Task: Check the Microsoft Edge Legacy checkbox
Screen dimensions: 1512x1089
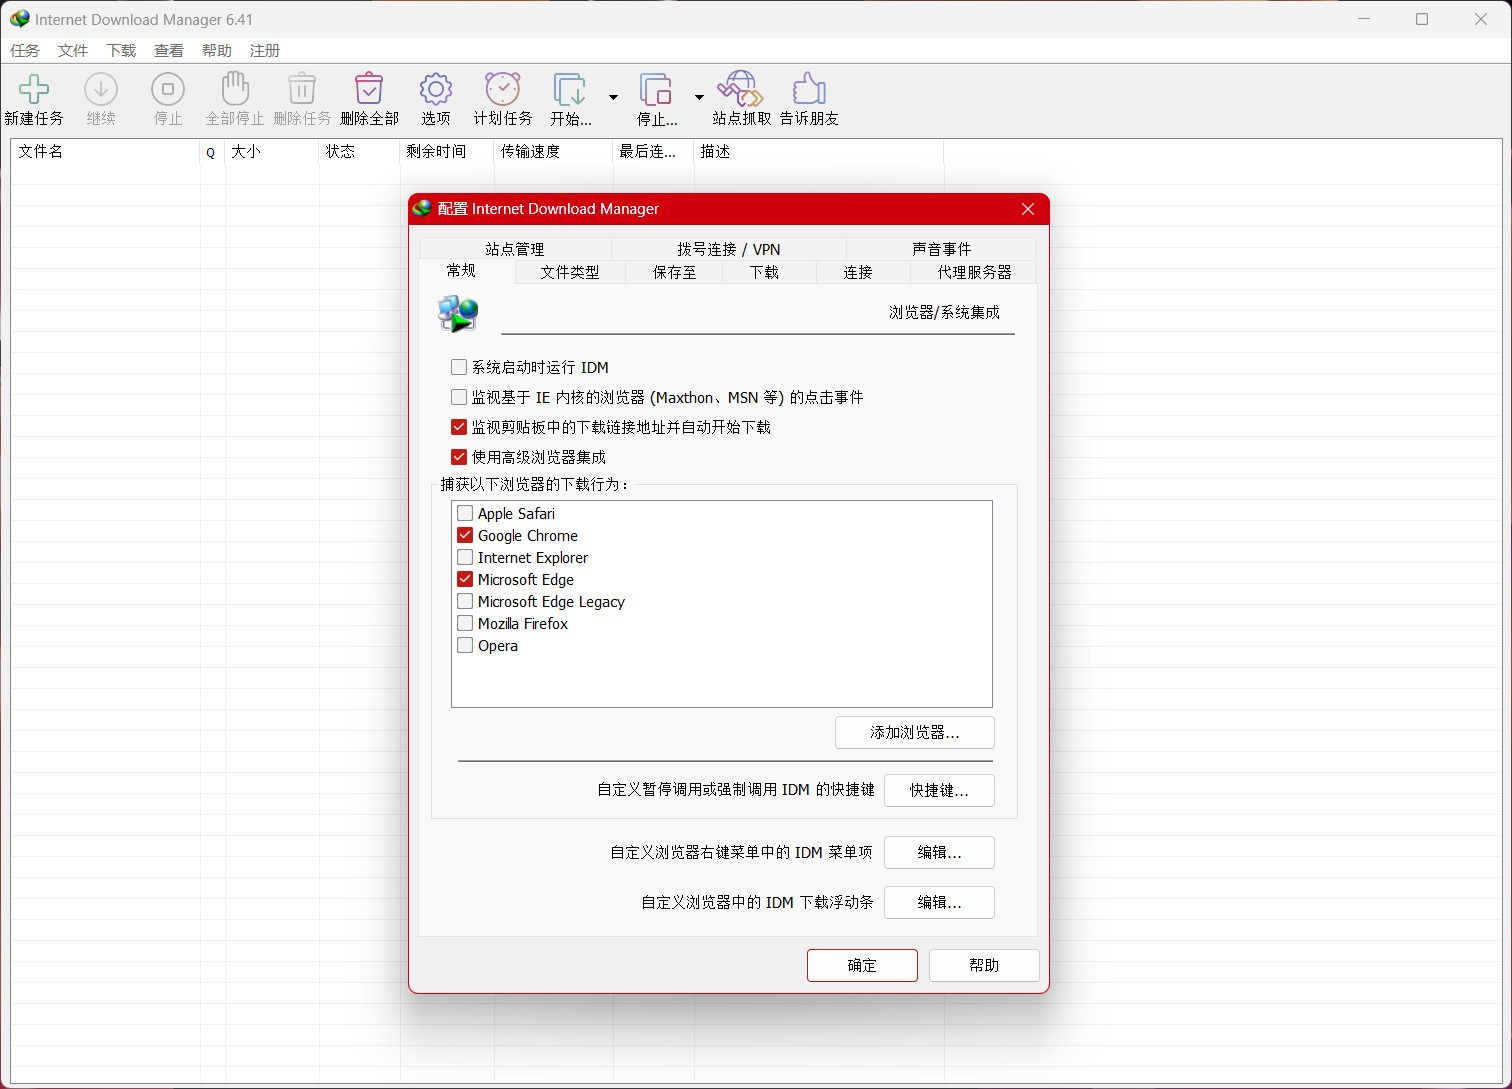Action: (465, 601)
